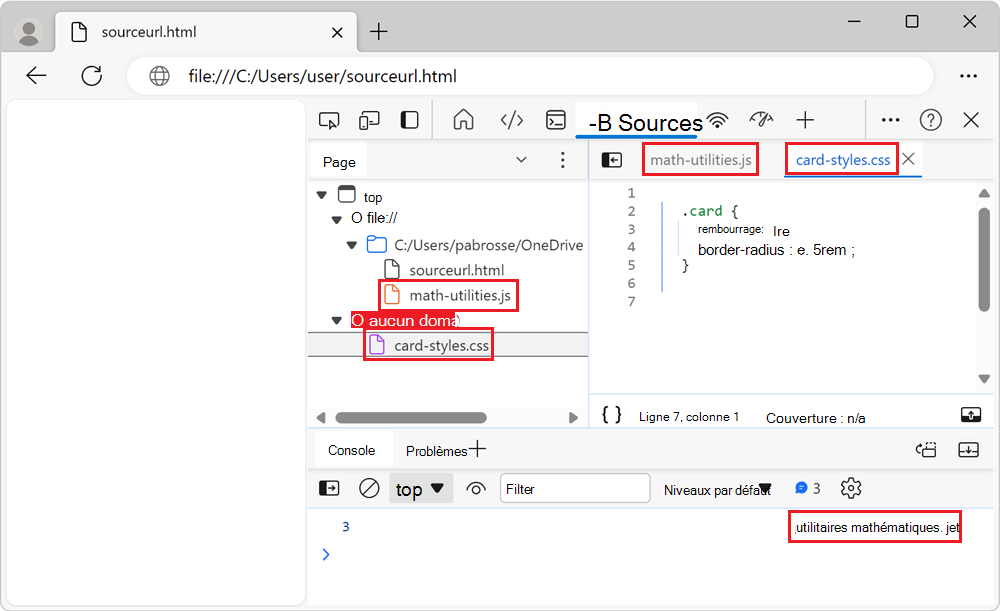Change DevTools dock location
Screen dimensions: 1000x611
coord(409,119)
